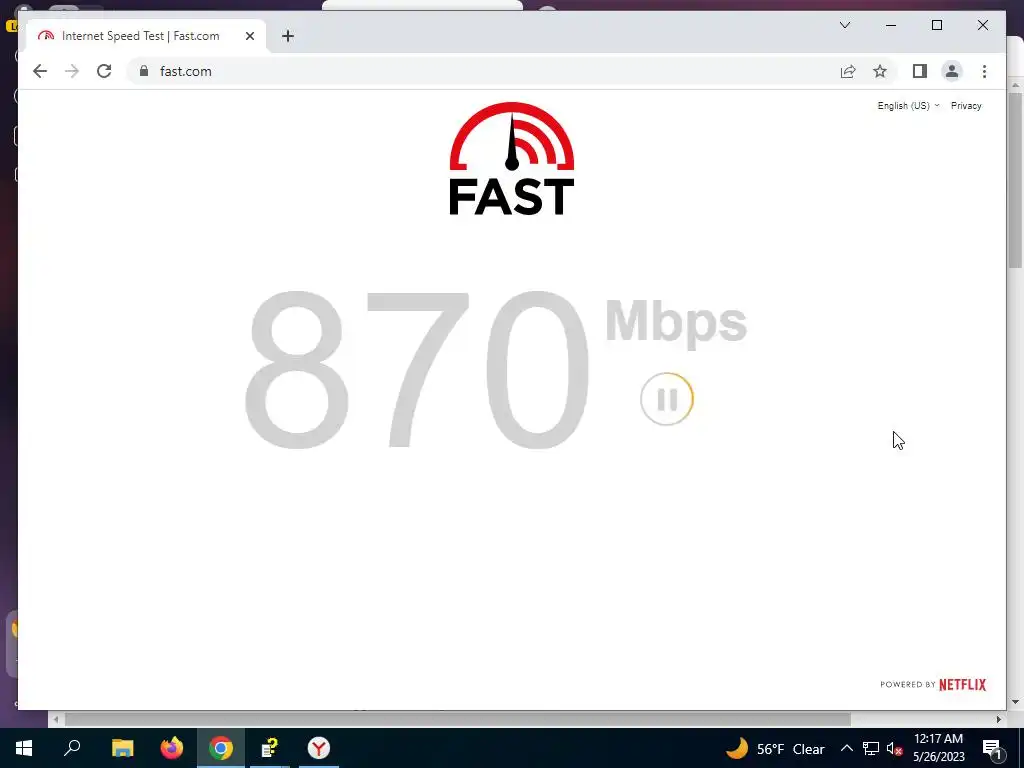The height and width of the screenshot is (768, 1024).
Task: Open a new browser tab
Action: pyautogui.click(x=287, y=36)
